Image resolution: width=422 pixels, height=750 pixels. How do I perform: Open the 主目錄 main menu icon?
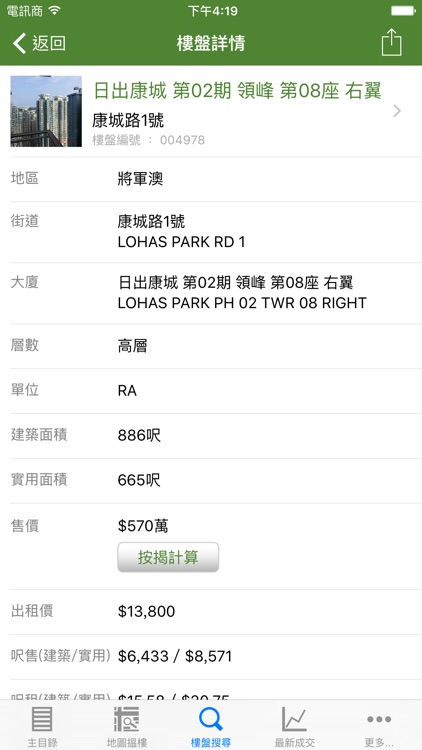[42, 719]
